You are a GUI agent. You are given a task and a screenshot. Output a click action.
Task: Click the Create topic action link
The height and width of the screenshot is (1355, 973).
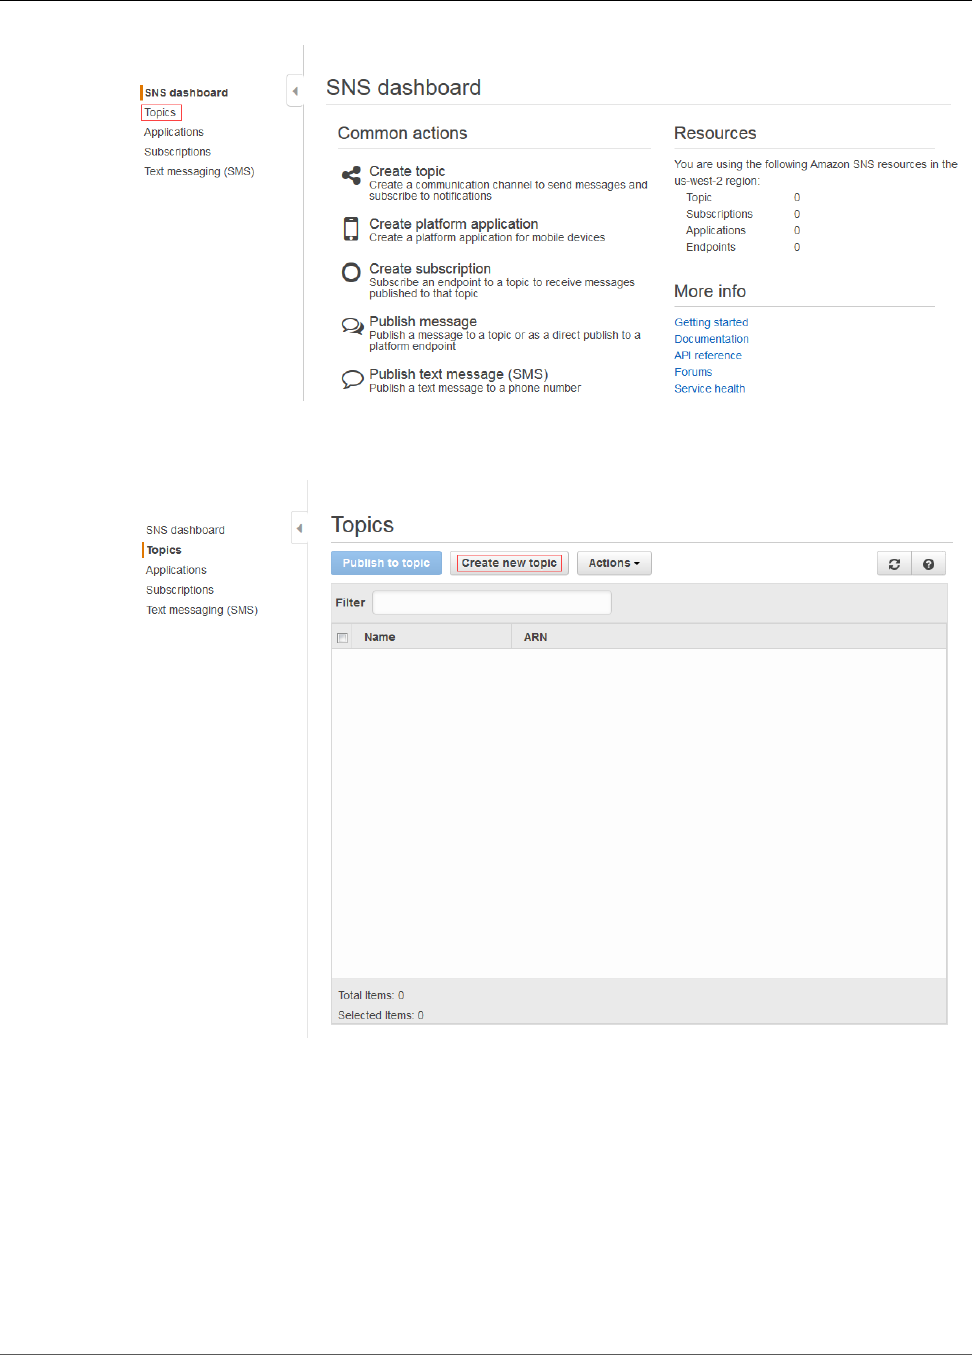coord(407,171)
